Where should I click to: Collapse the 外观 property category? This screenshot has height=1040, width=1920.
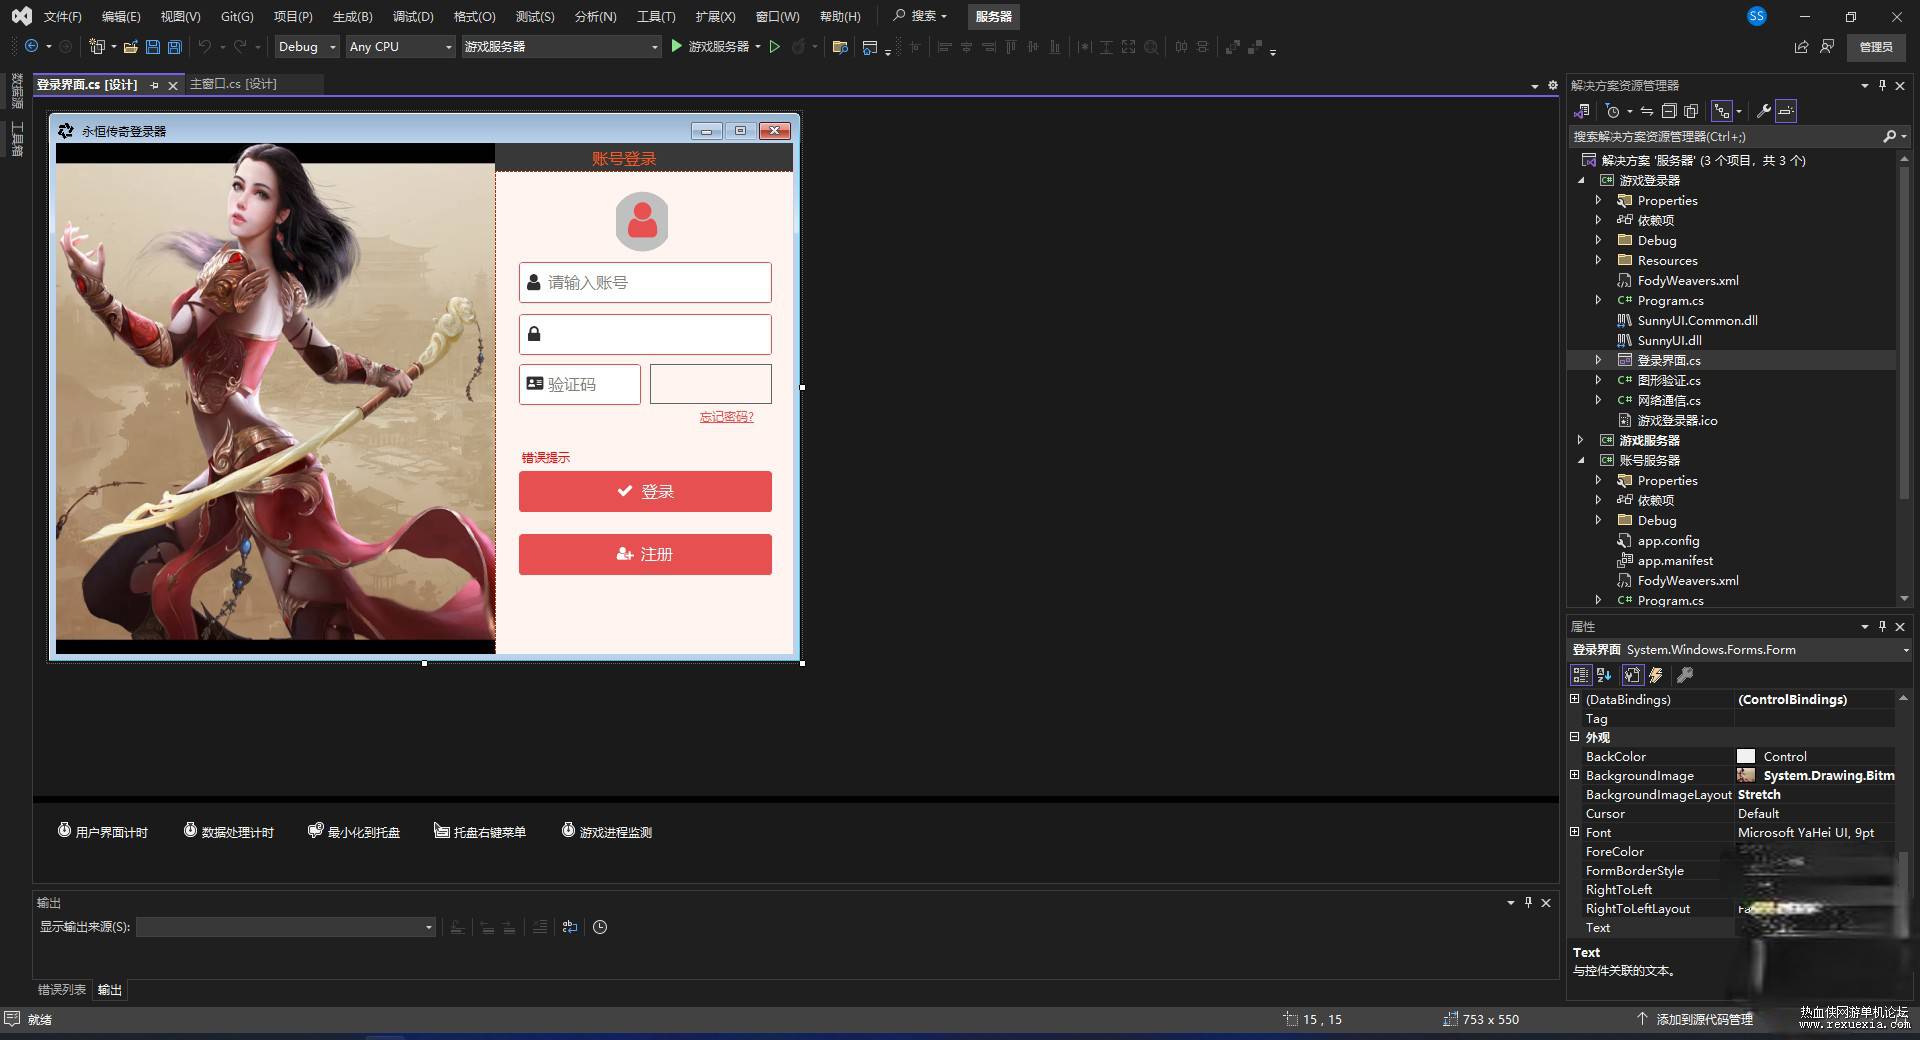pyautogui.click(x=1575, y=737)
